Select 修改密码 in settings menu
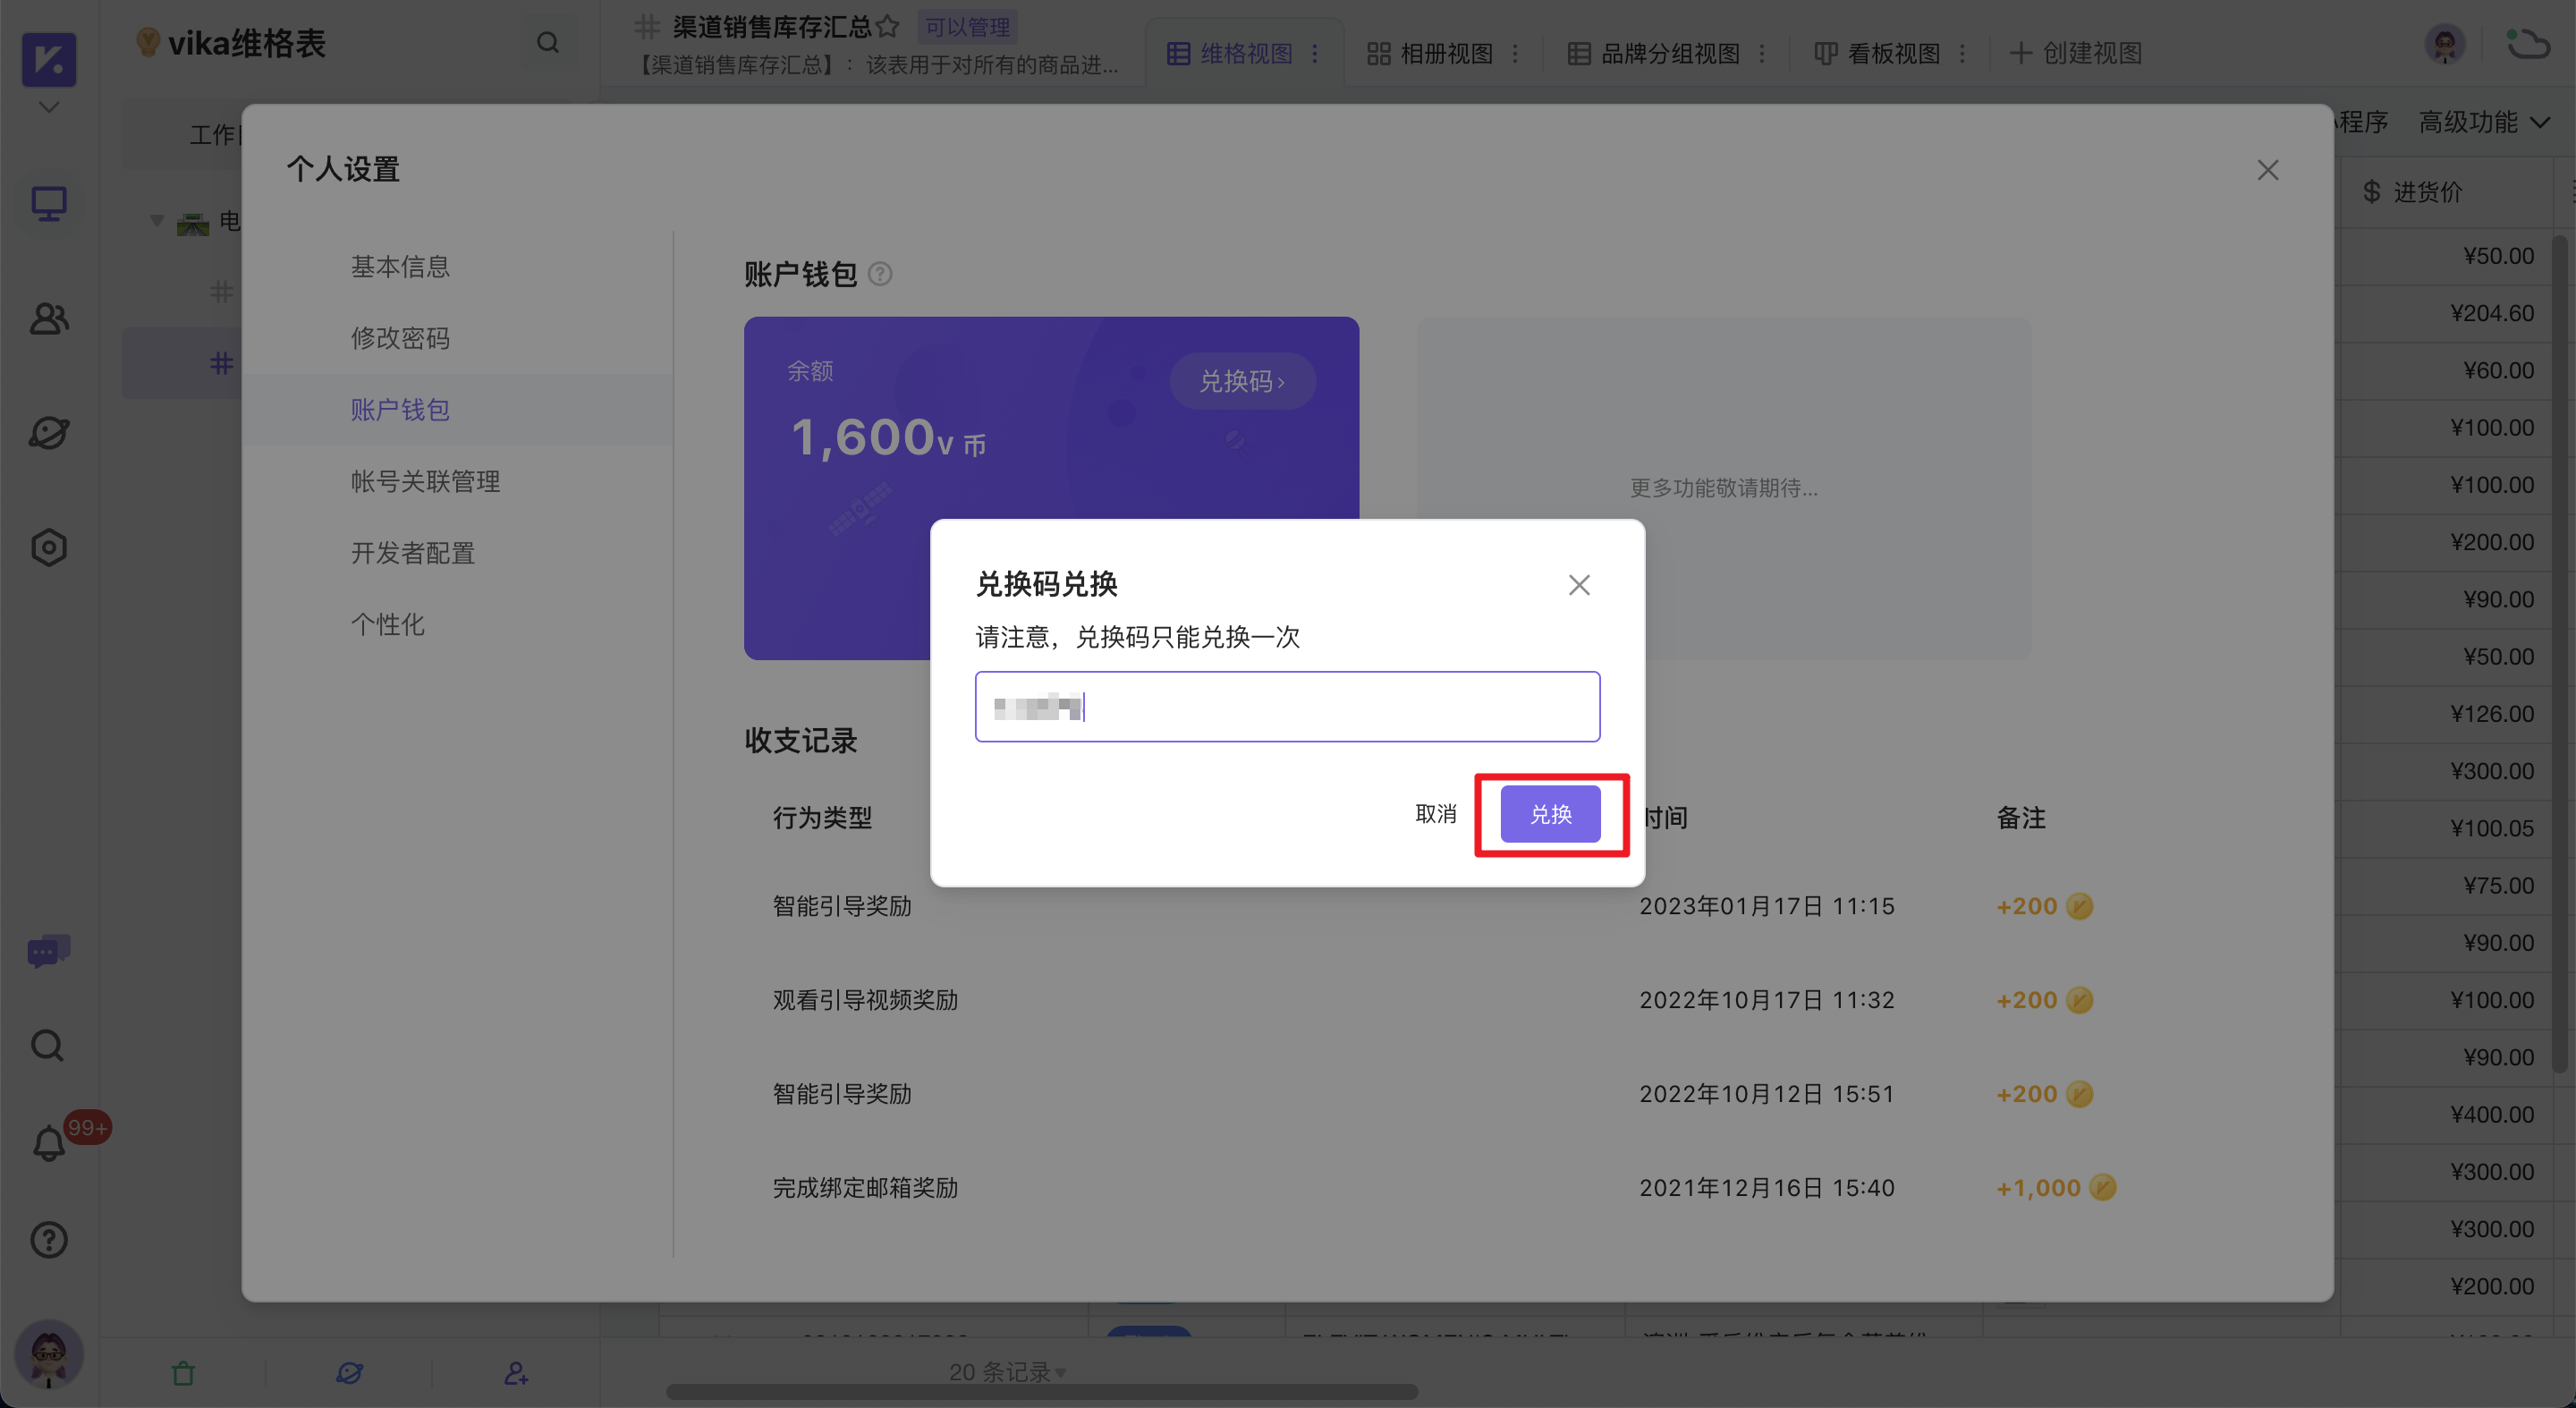 tap(400, 338)
